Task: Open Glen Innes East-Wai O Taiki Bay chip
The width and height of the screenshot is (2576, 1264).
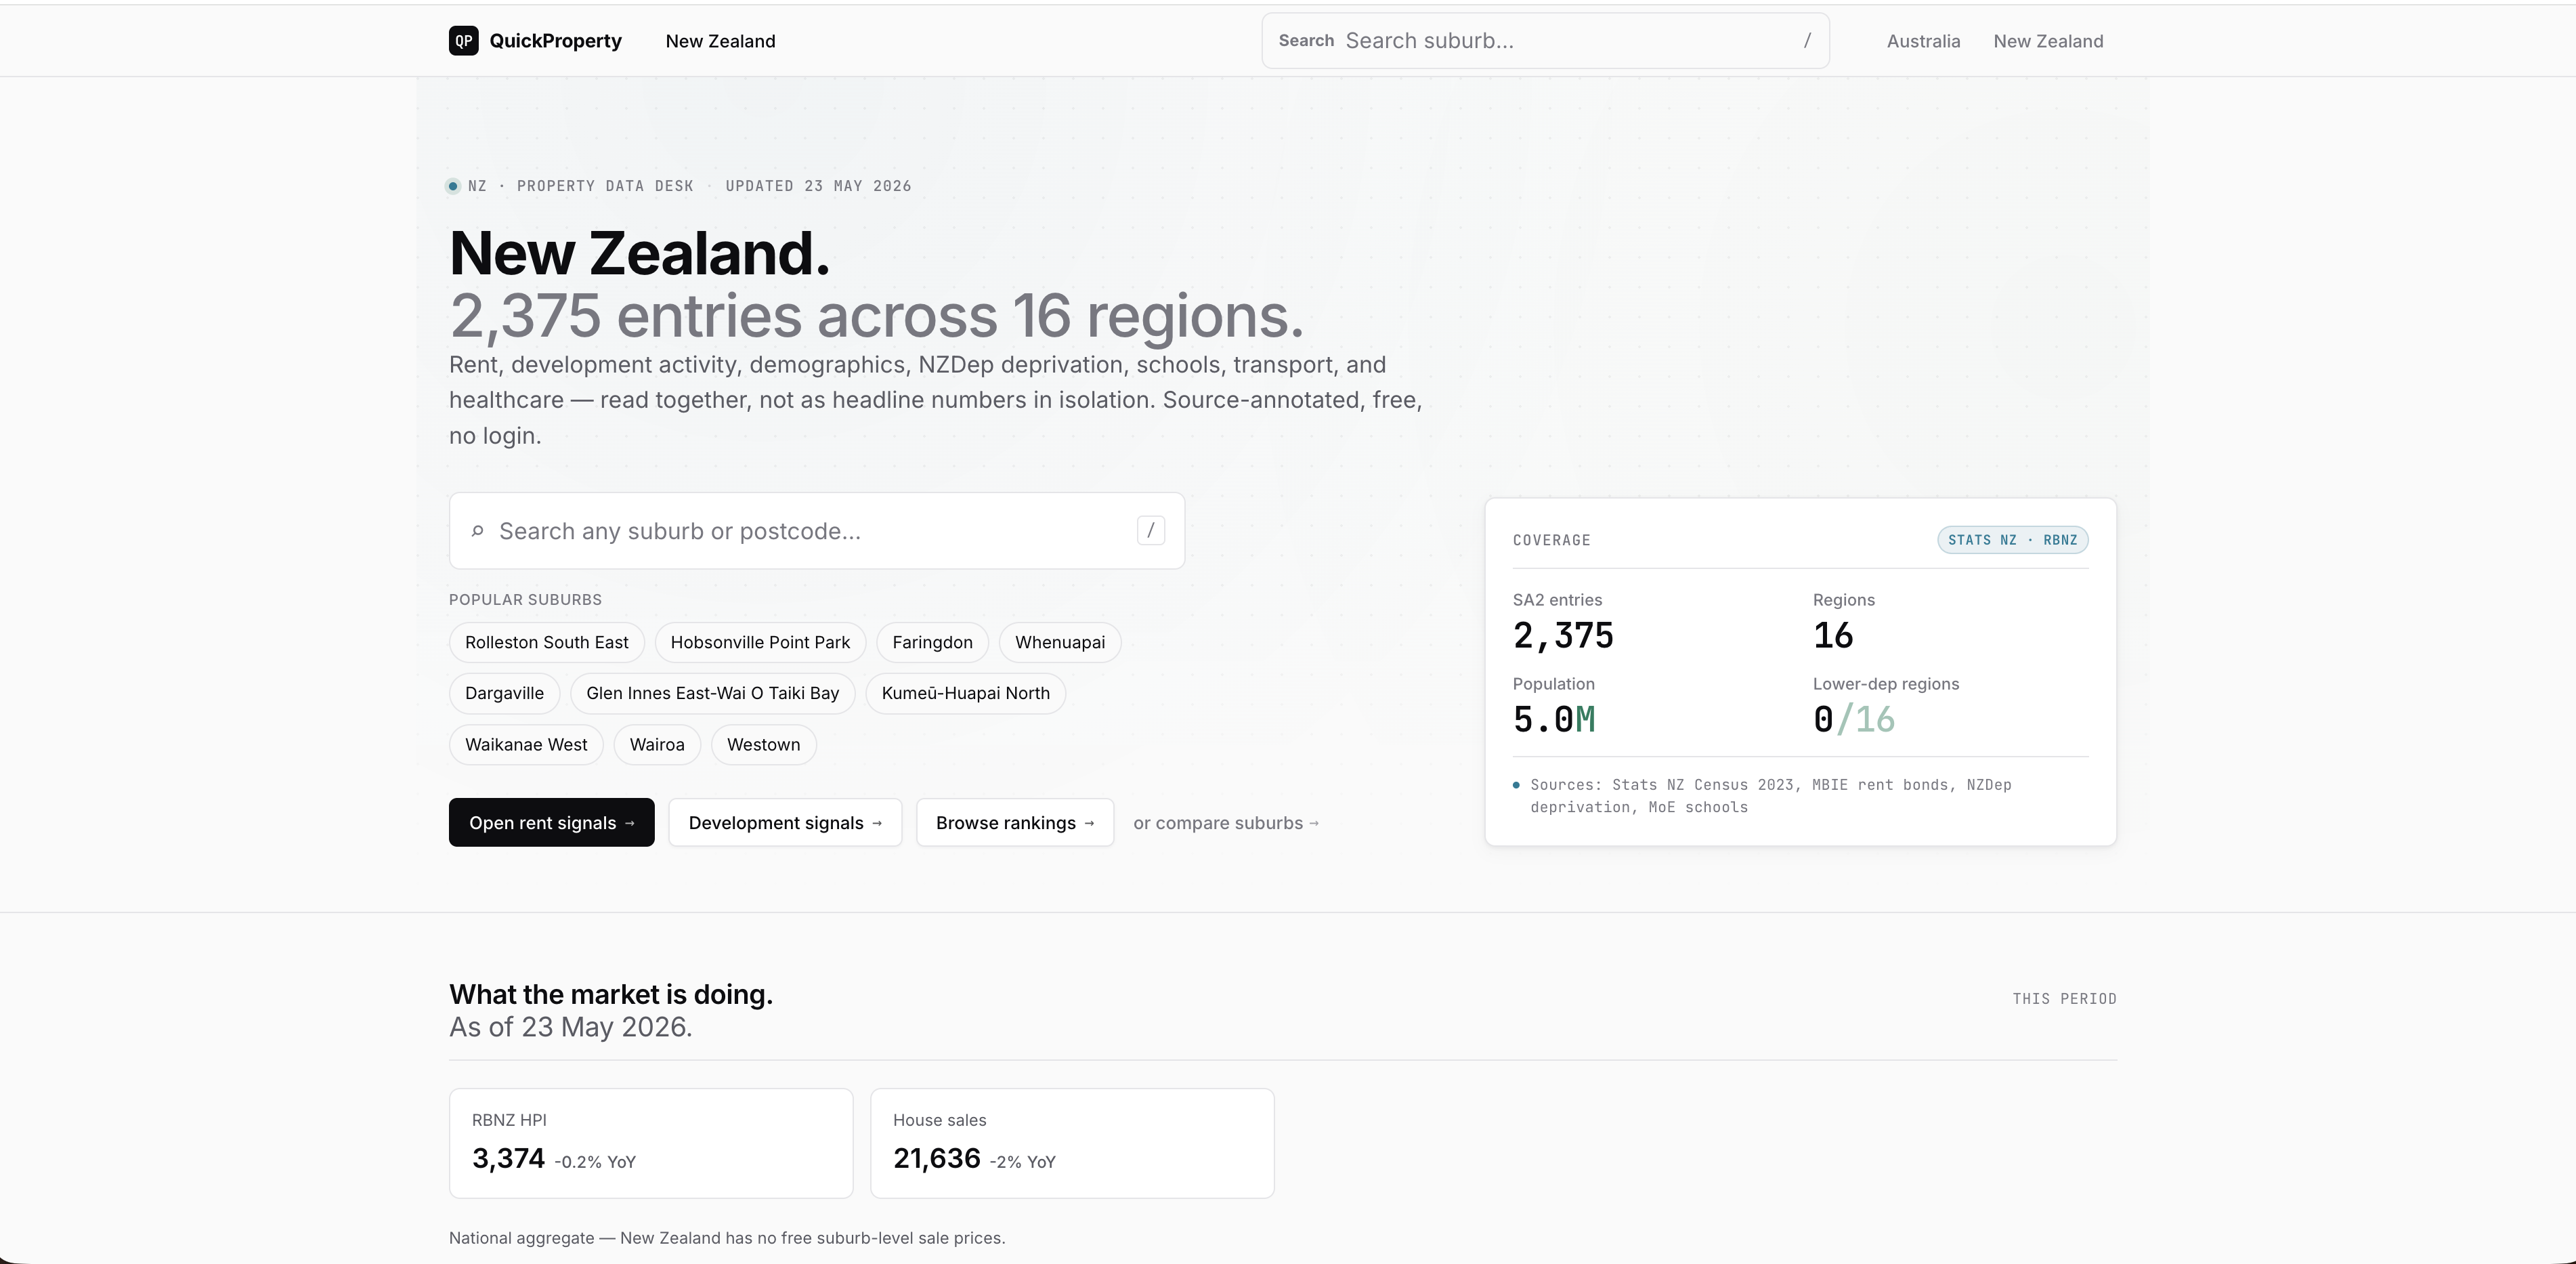Action: click(x=712, y=693)
